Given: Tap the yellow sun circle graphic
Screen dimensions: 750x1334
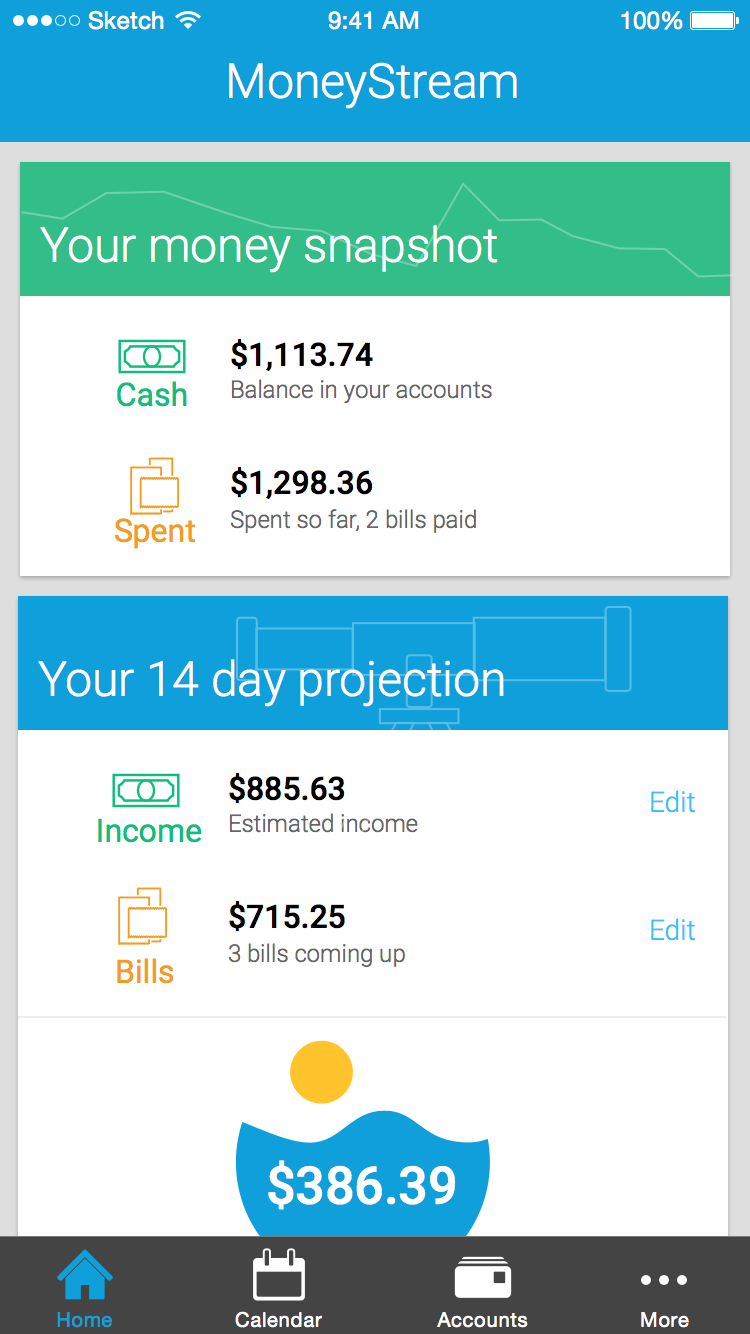Looking at the screenshot, I should pos(321,1072).
